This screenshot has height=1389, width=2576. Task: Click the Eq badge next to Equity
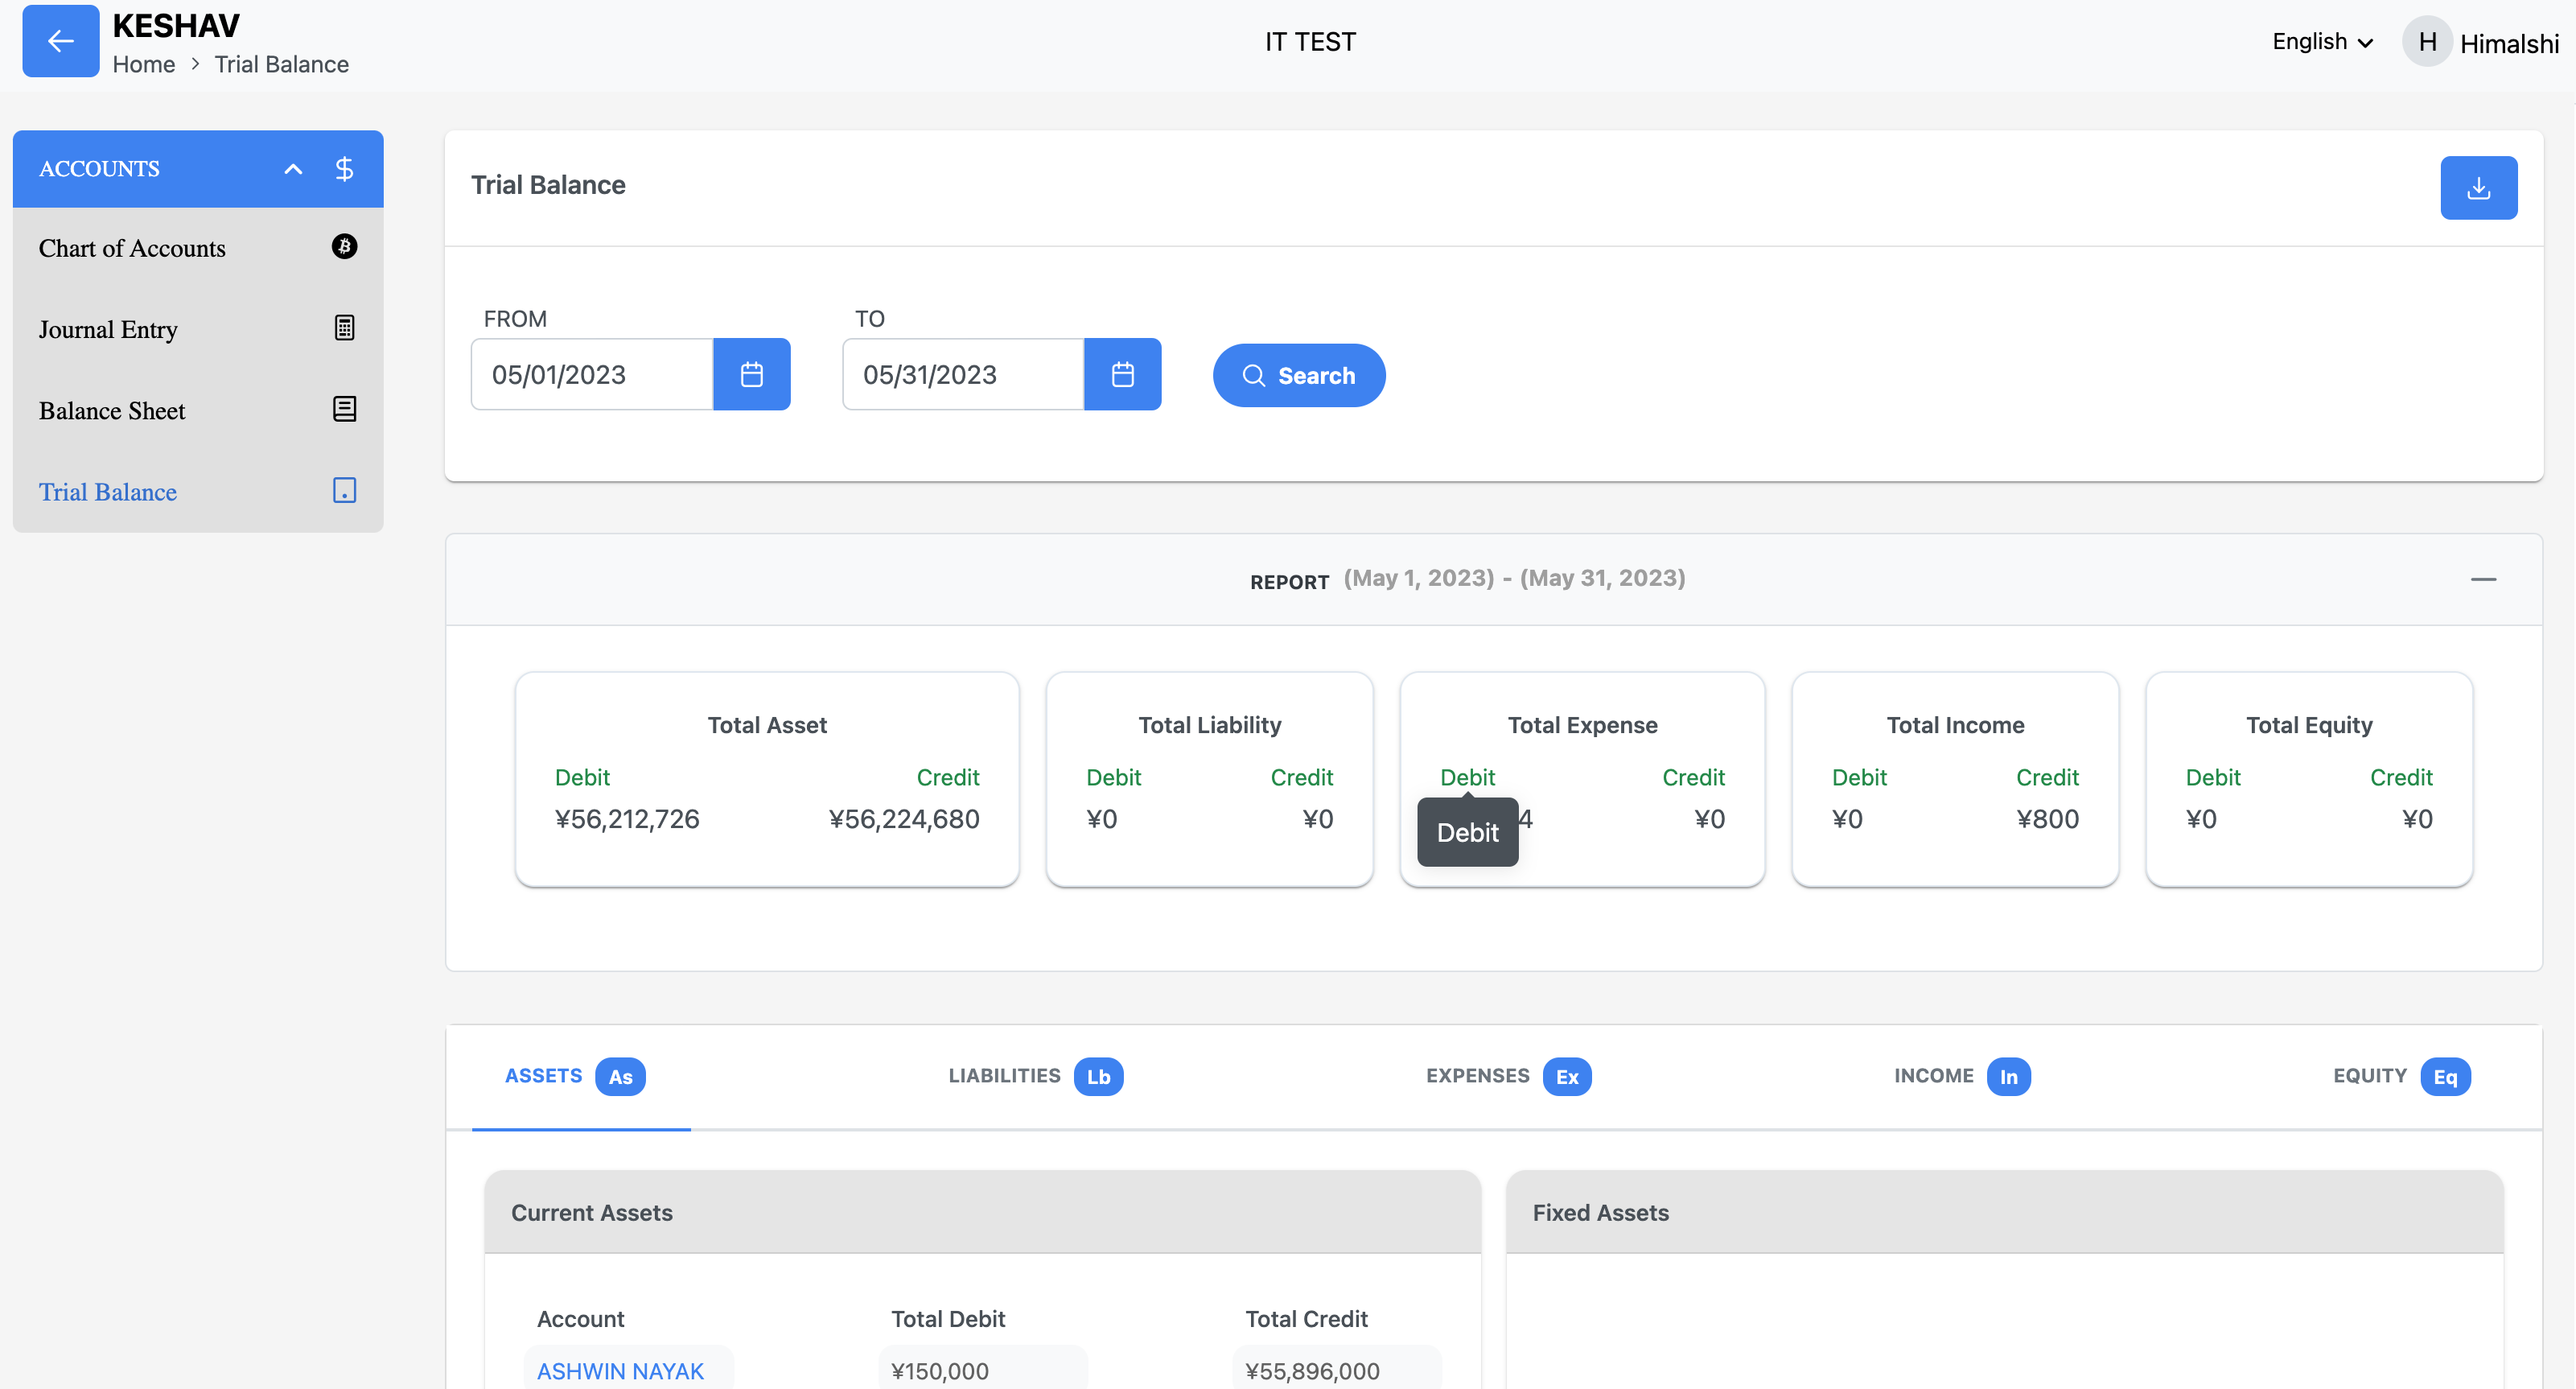tap(2445, 1077)
